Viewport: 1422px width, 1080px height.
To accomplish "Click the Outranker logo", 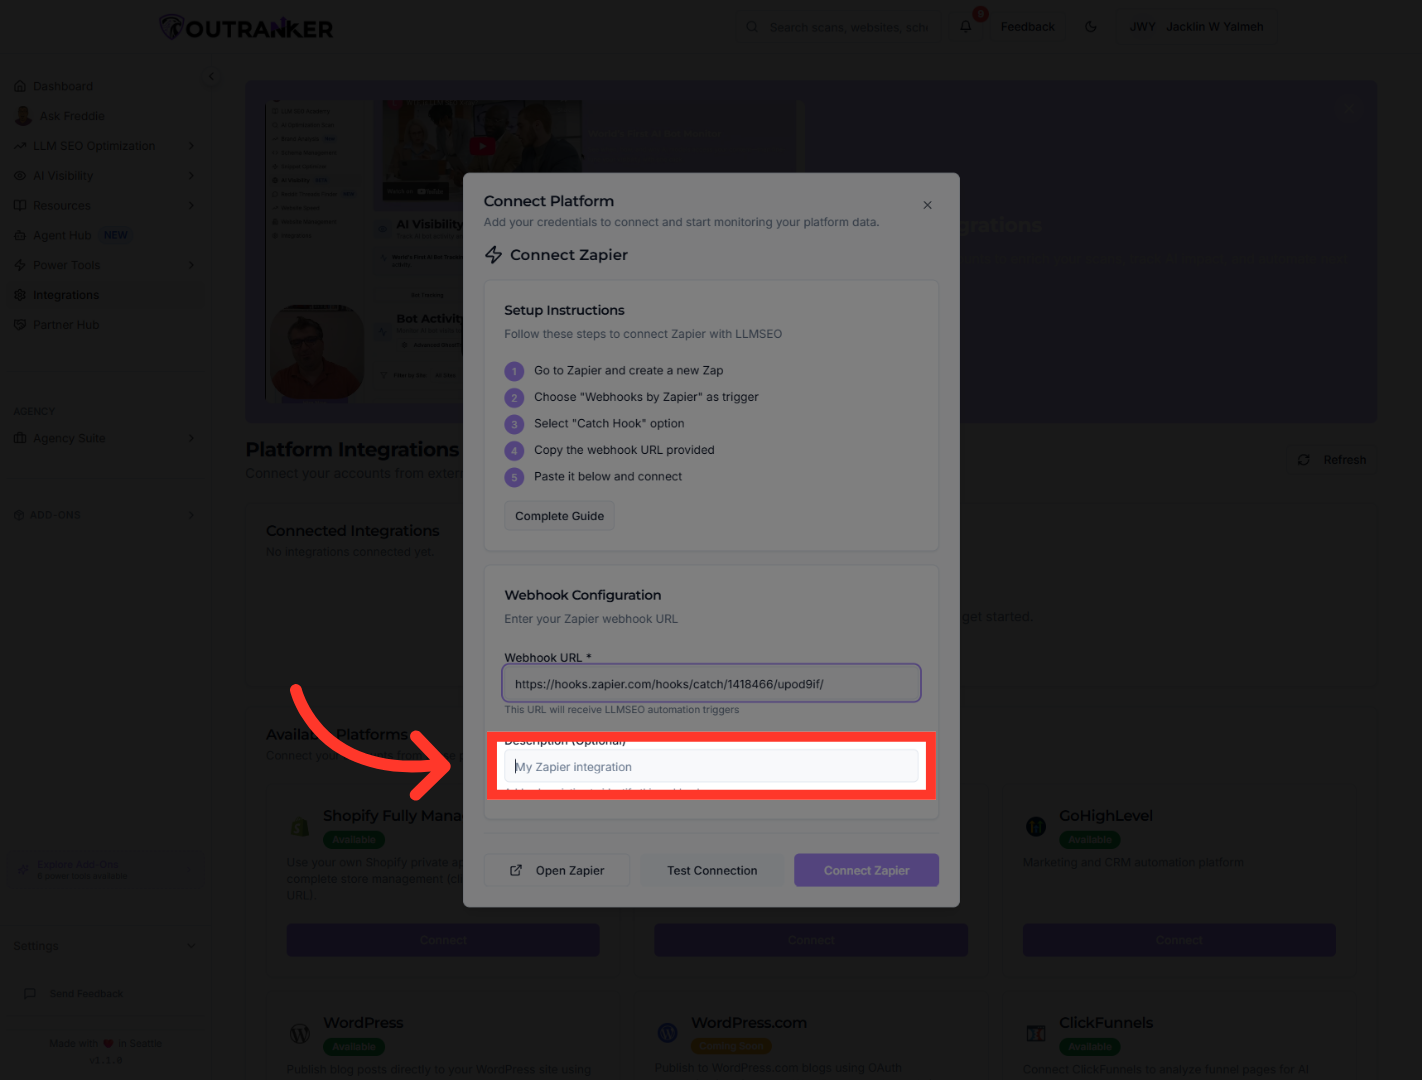I will pos(247,28).
